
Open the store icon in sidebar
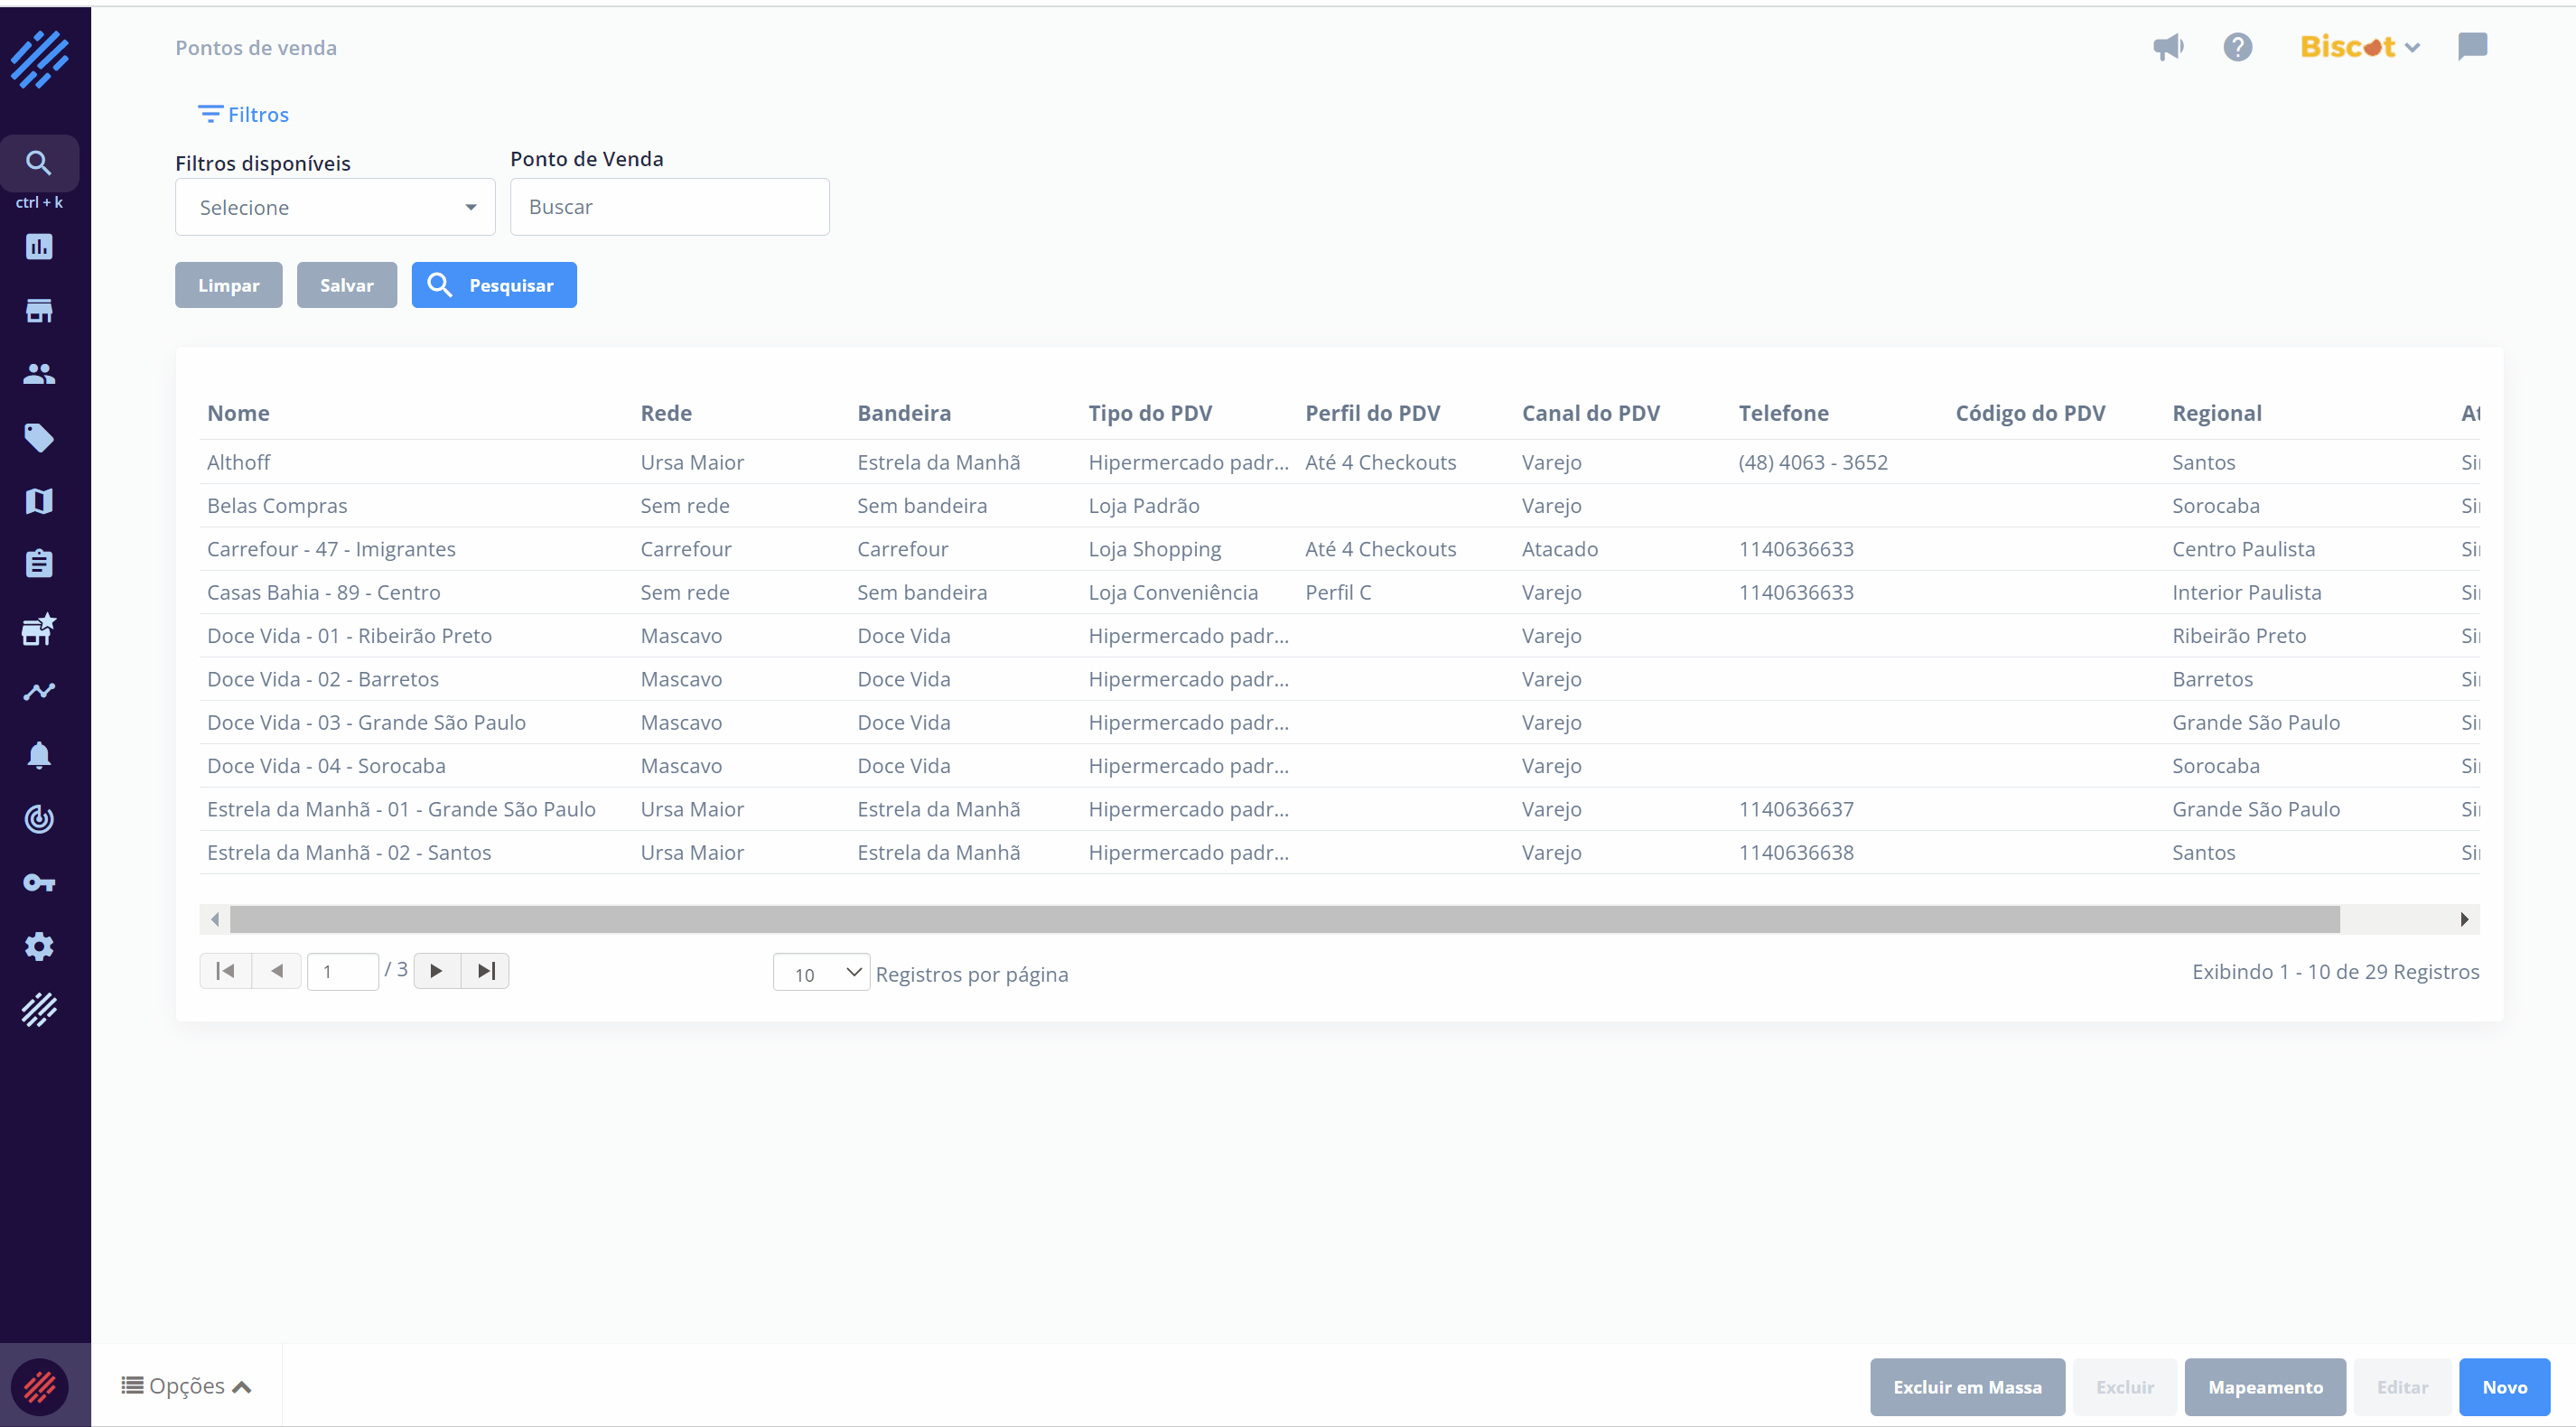point(39,311)
